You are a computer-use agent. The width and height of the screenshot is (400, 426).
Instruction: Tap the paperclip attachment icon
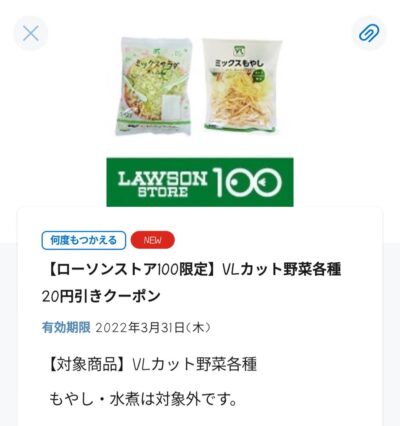(369, 33)
